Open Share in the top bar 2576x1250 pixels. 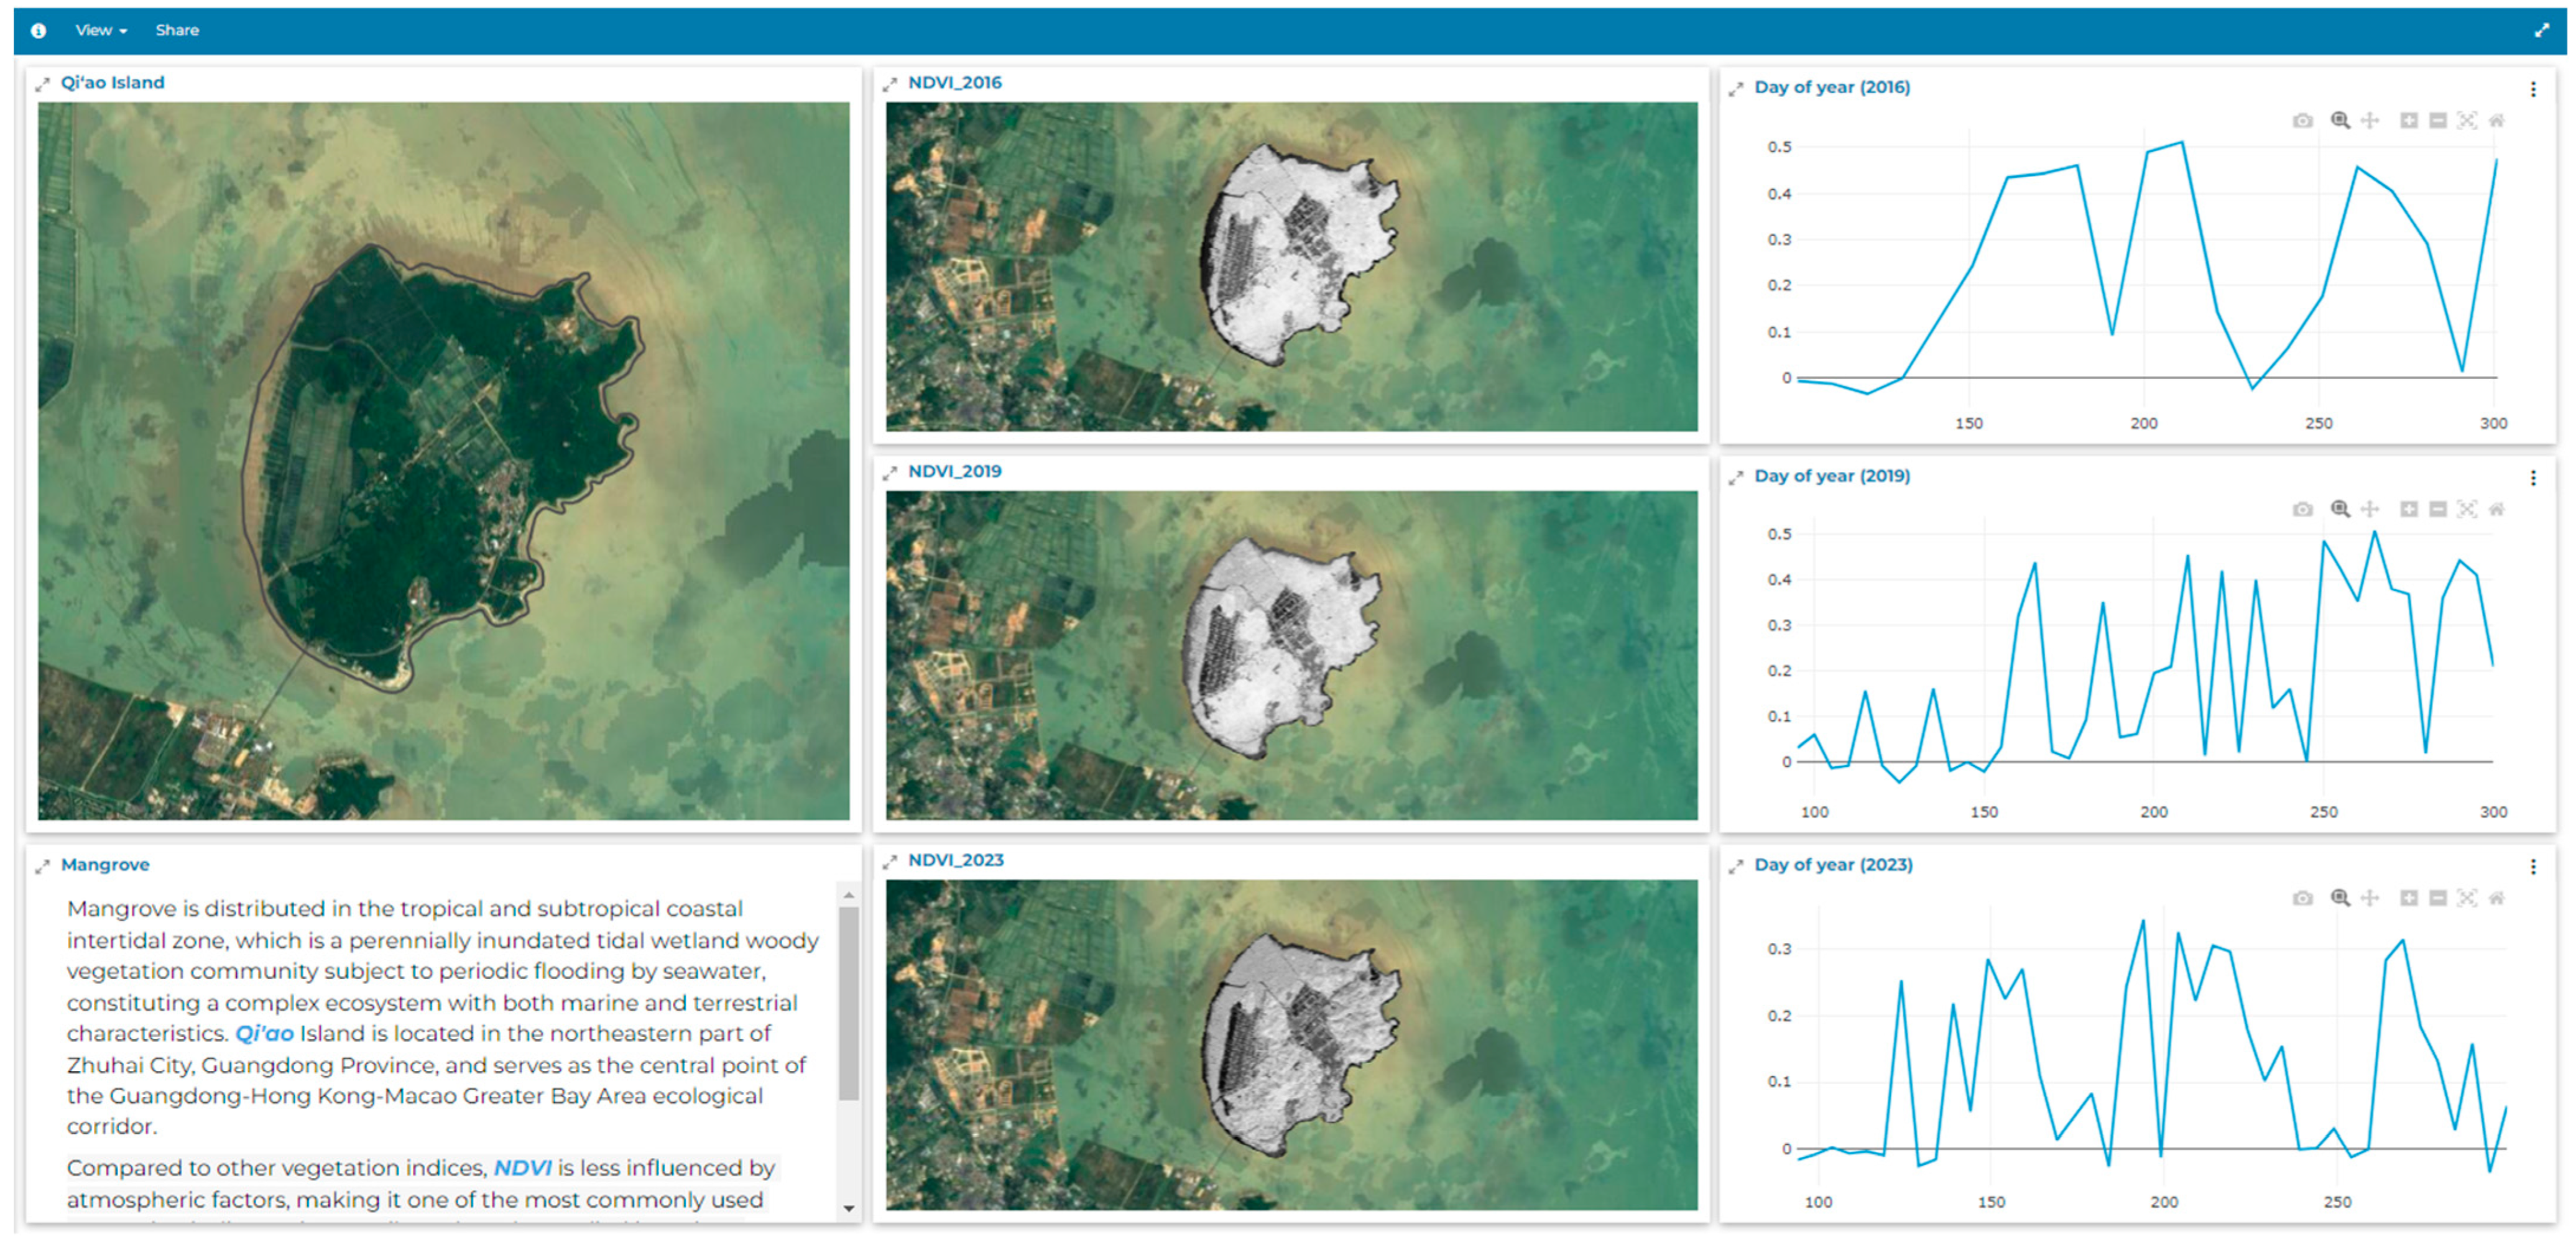click(x=177, y=31)
